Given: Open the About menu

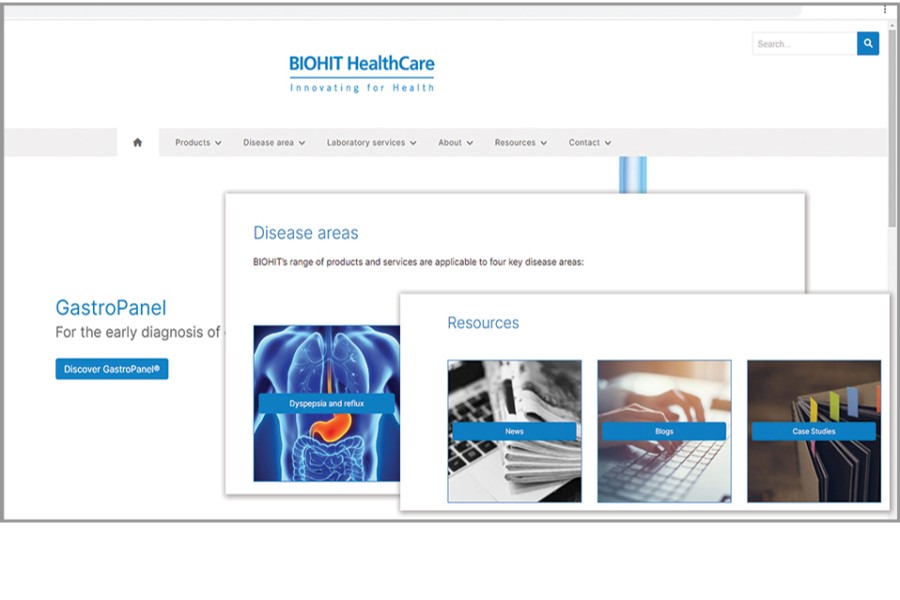Looking at the screenshot, I should click(x=455, y=142).
